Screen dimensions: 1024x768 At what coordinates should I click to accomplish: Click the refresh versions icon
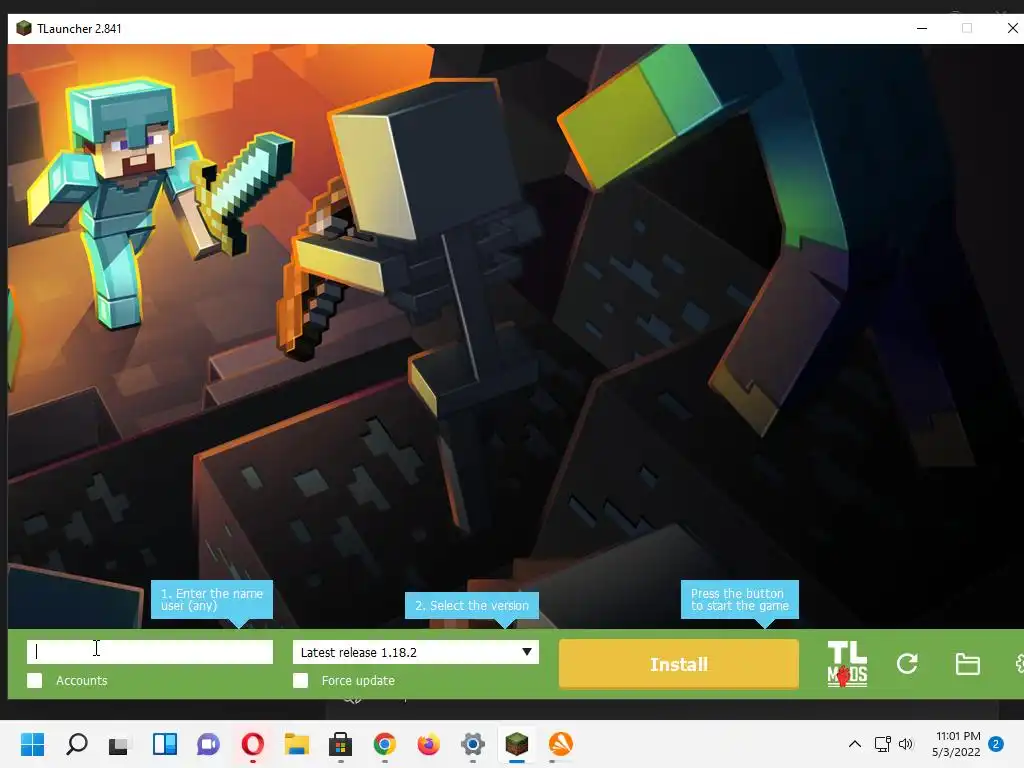(907, 664)
